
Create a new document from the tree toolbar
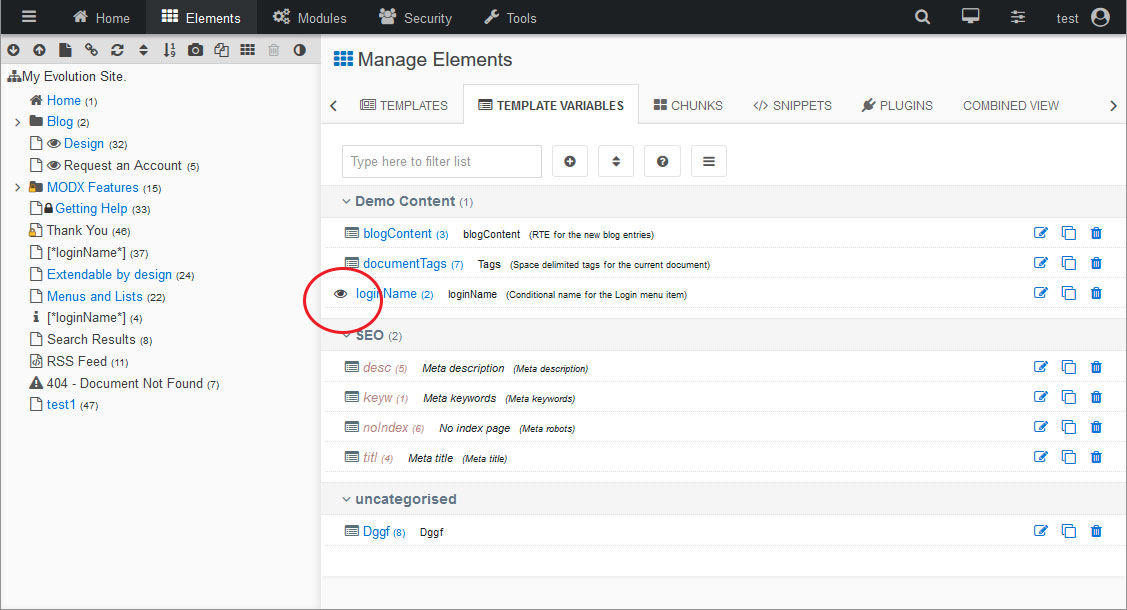65,49
